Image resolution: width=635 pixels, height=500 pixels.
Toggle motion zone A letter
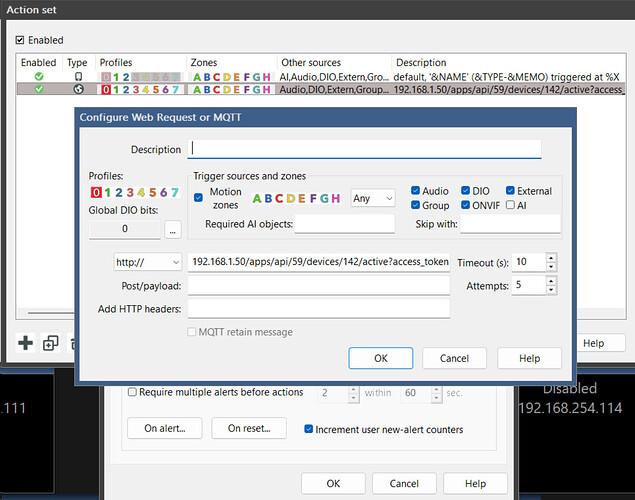click(x=258, y=198)
